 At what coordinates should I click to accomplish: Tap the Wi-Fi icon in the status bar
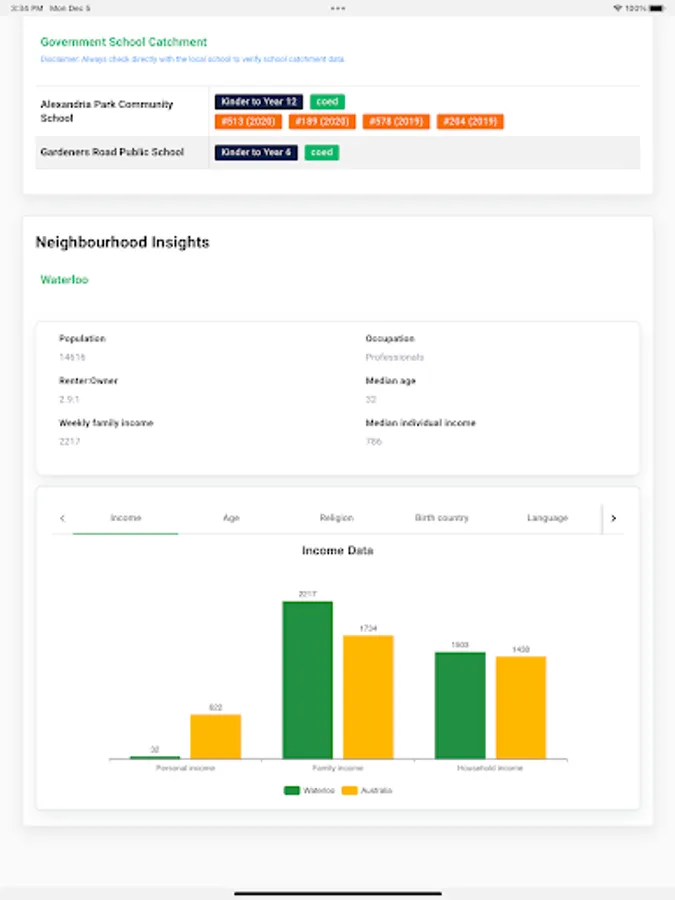(x=618, y=8)
